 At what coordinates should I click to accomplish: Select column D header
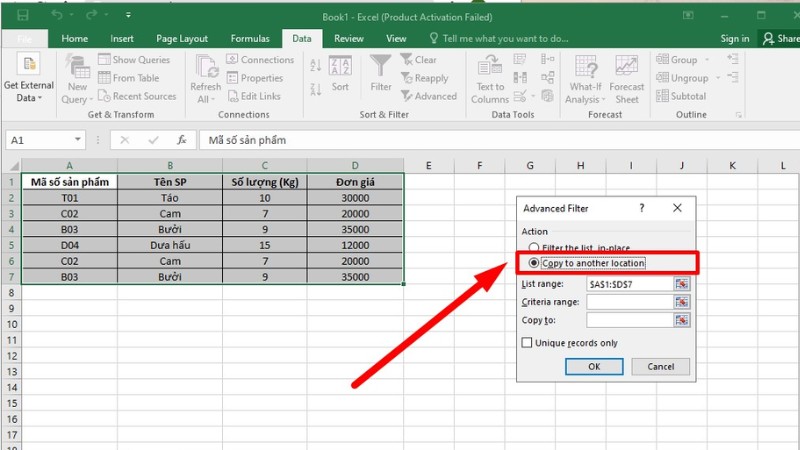(x=355, y=165)
